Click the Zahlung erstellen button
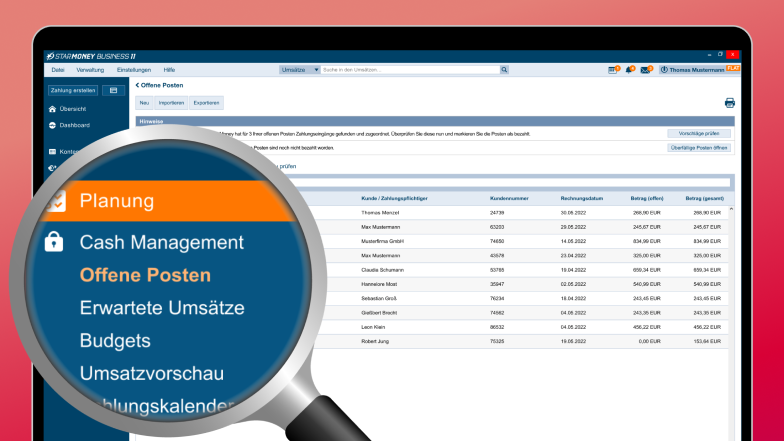Screen dimensions: 784x441 coord(73,90)
